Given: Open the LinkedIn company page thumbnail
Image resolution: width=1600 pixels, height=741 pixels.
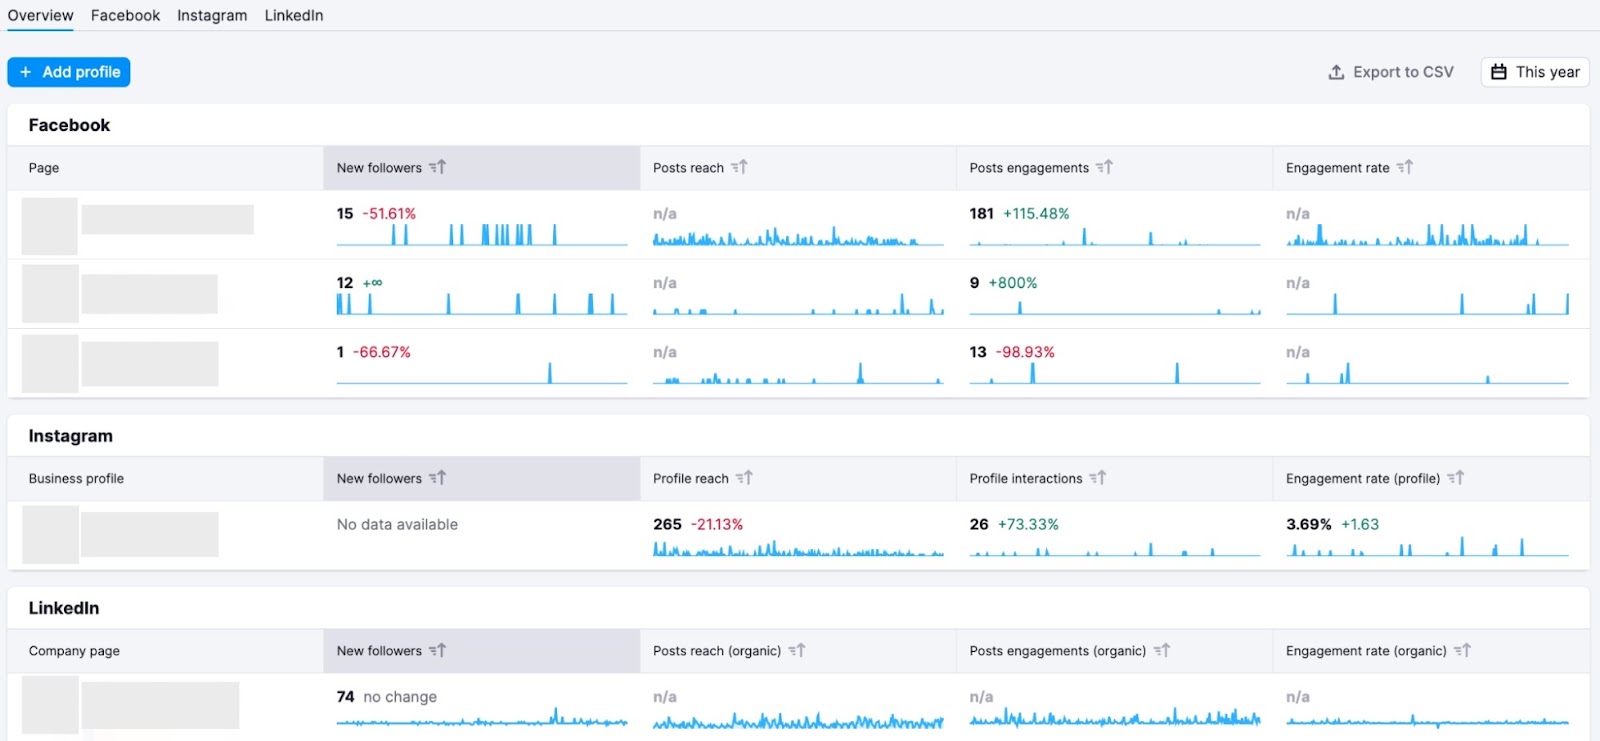Looking at the screenshot, I should coord(50,705).
